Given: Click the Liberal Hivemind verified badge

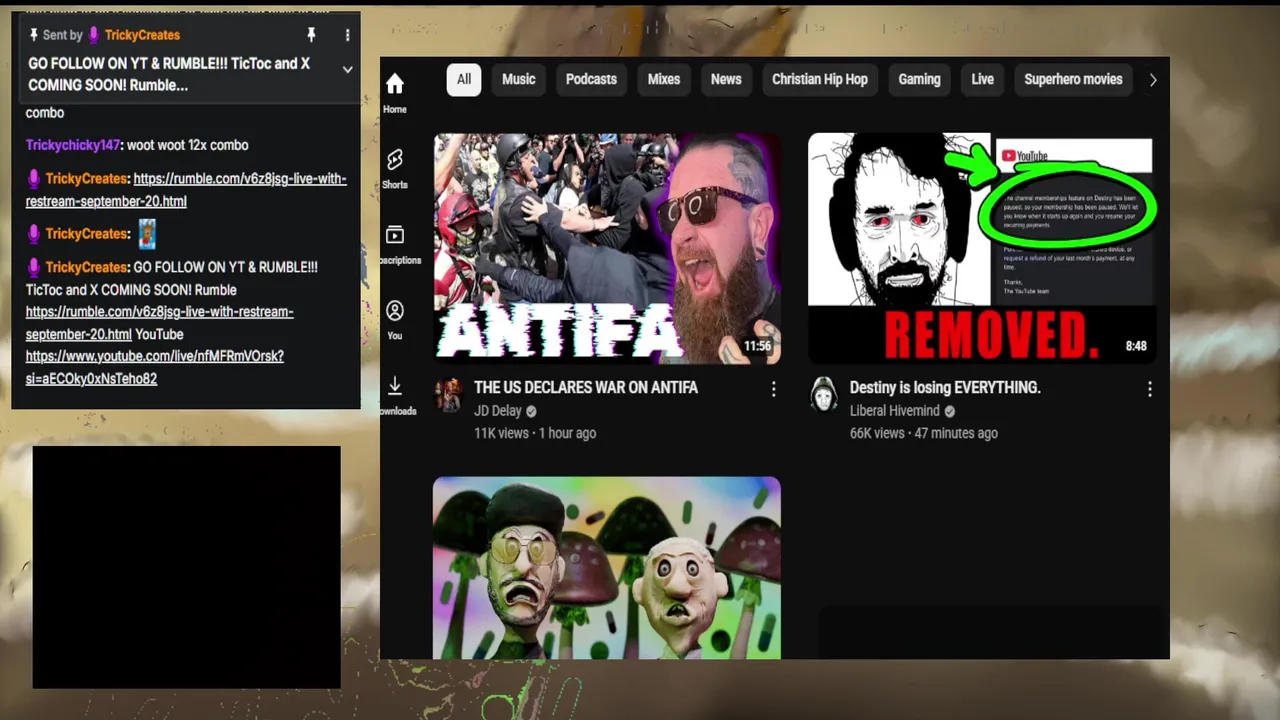Looking at the screenshot, I should pyautogui.click(x=949, y=411).
